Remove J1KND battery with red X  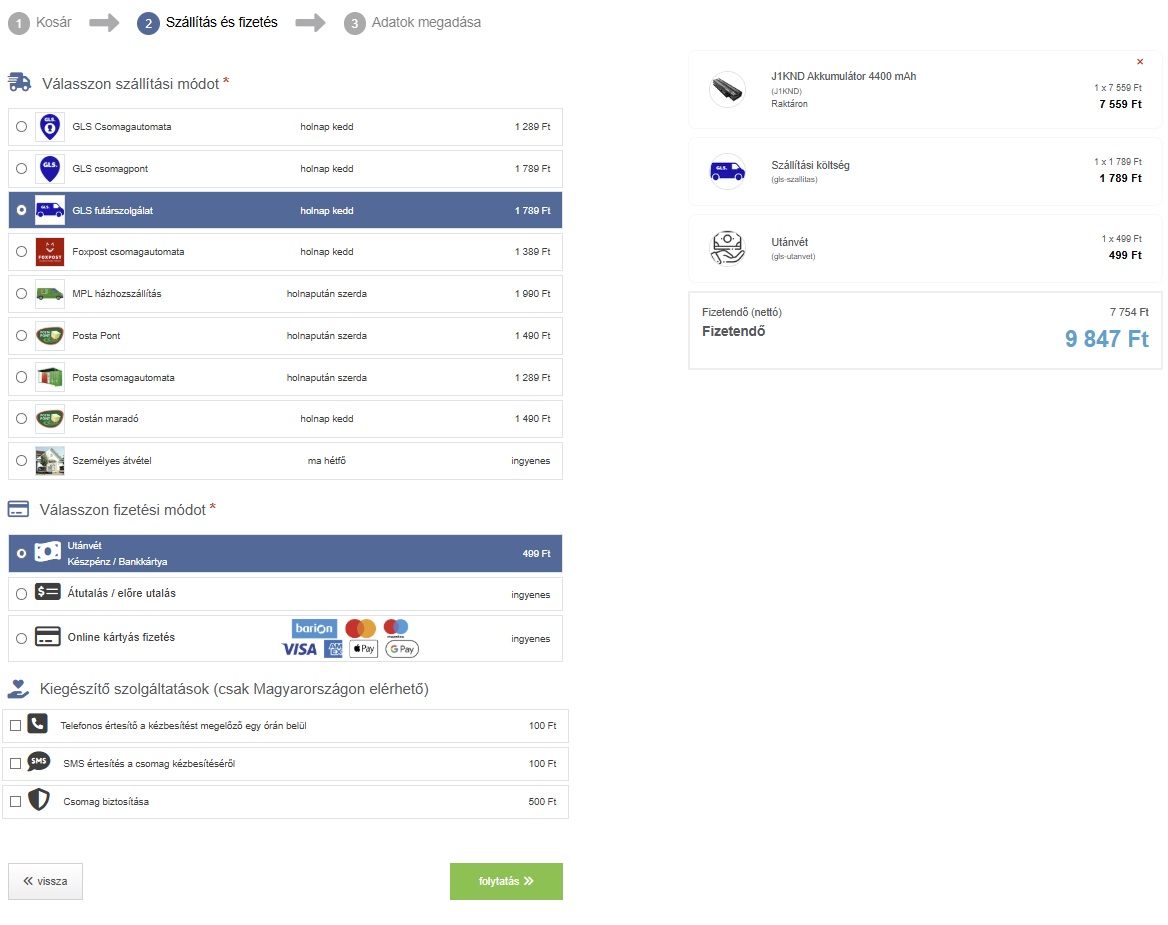[1140, 62]
